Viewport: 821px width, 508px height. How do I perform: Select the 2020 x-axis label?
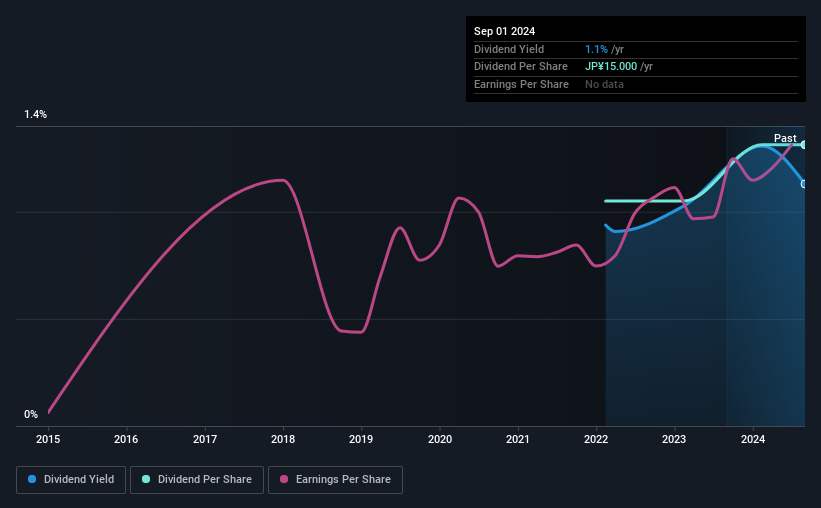tap(440, 439)
